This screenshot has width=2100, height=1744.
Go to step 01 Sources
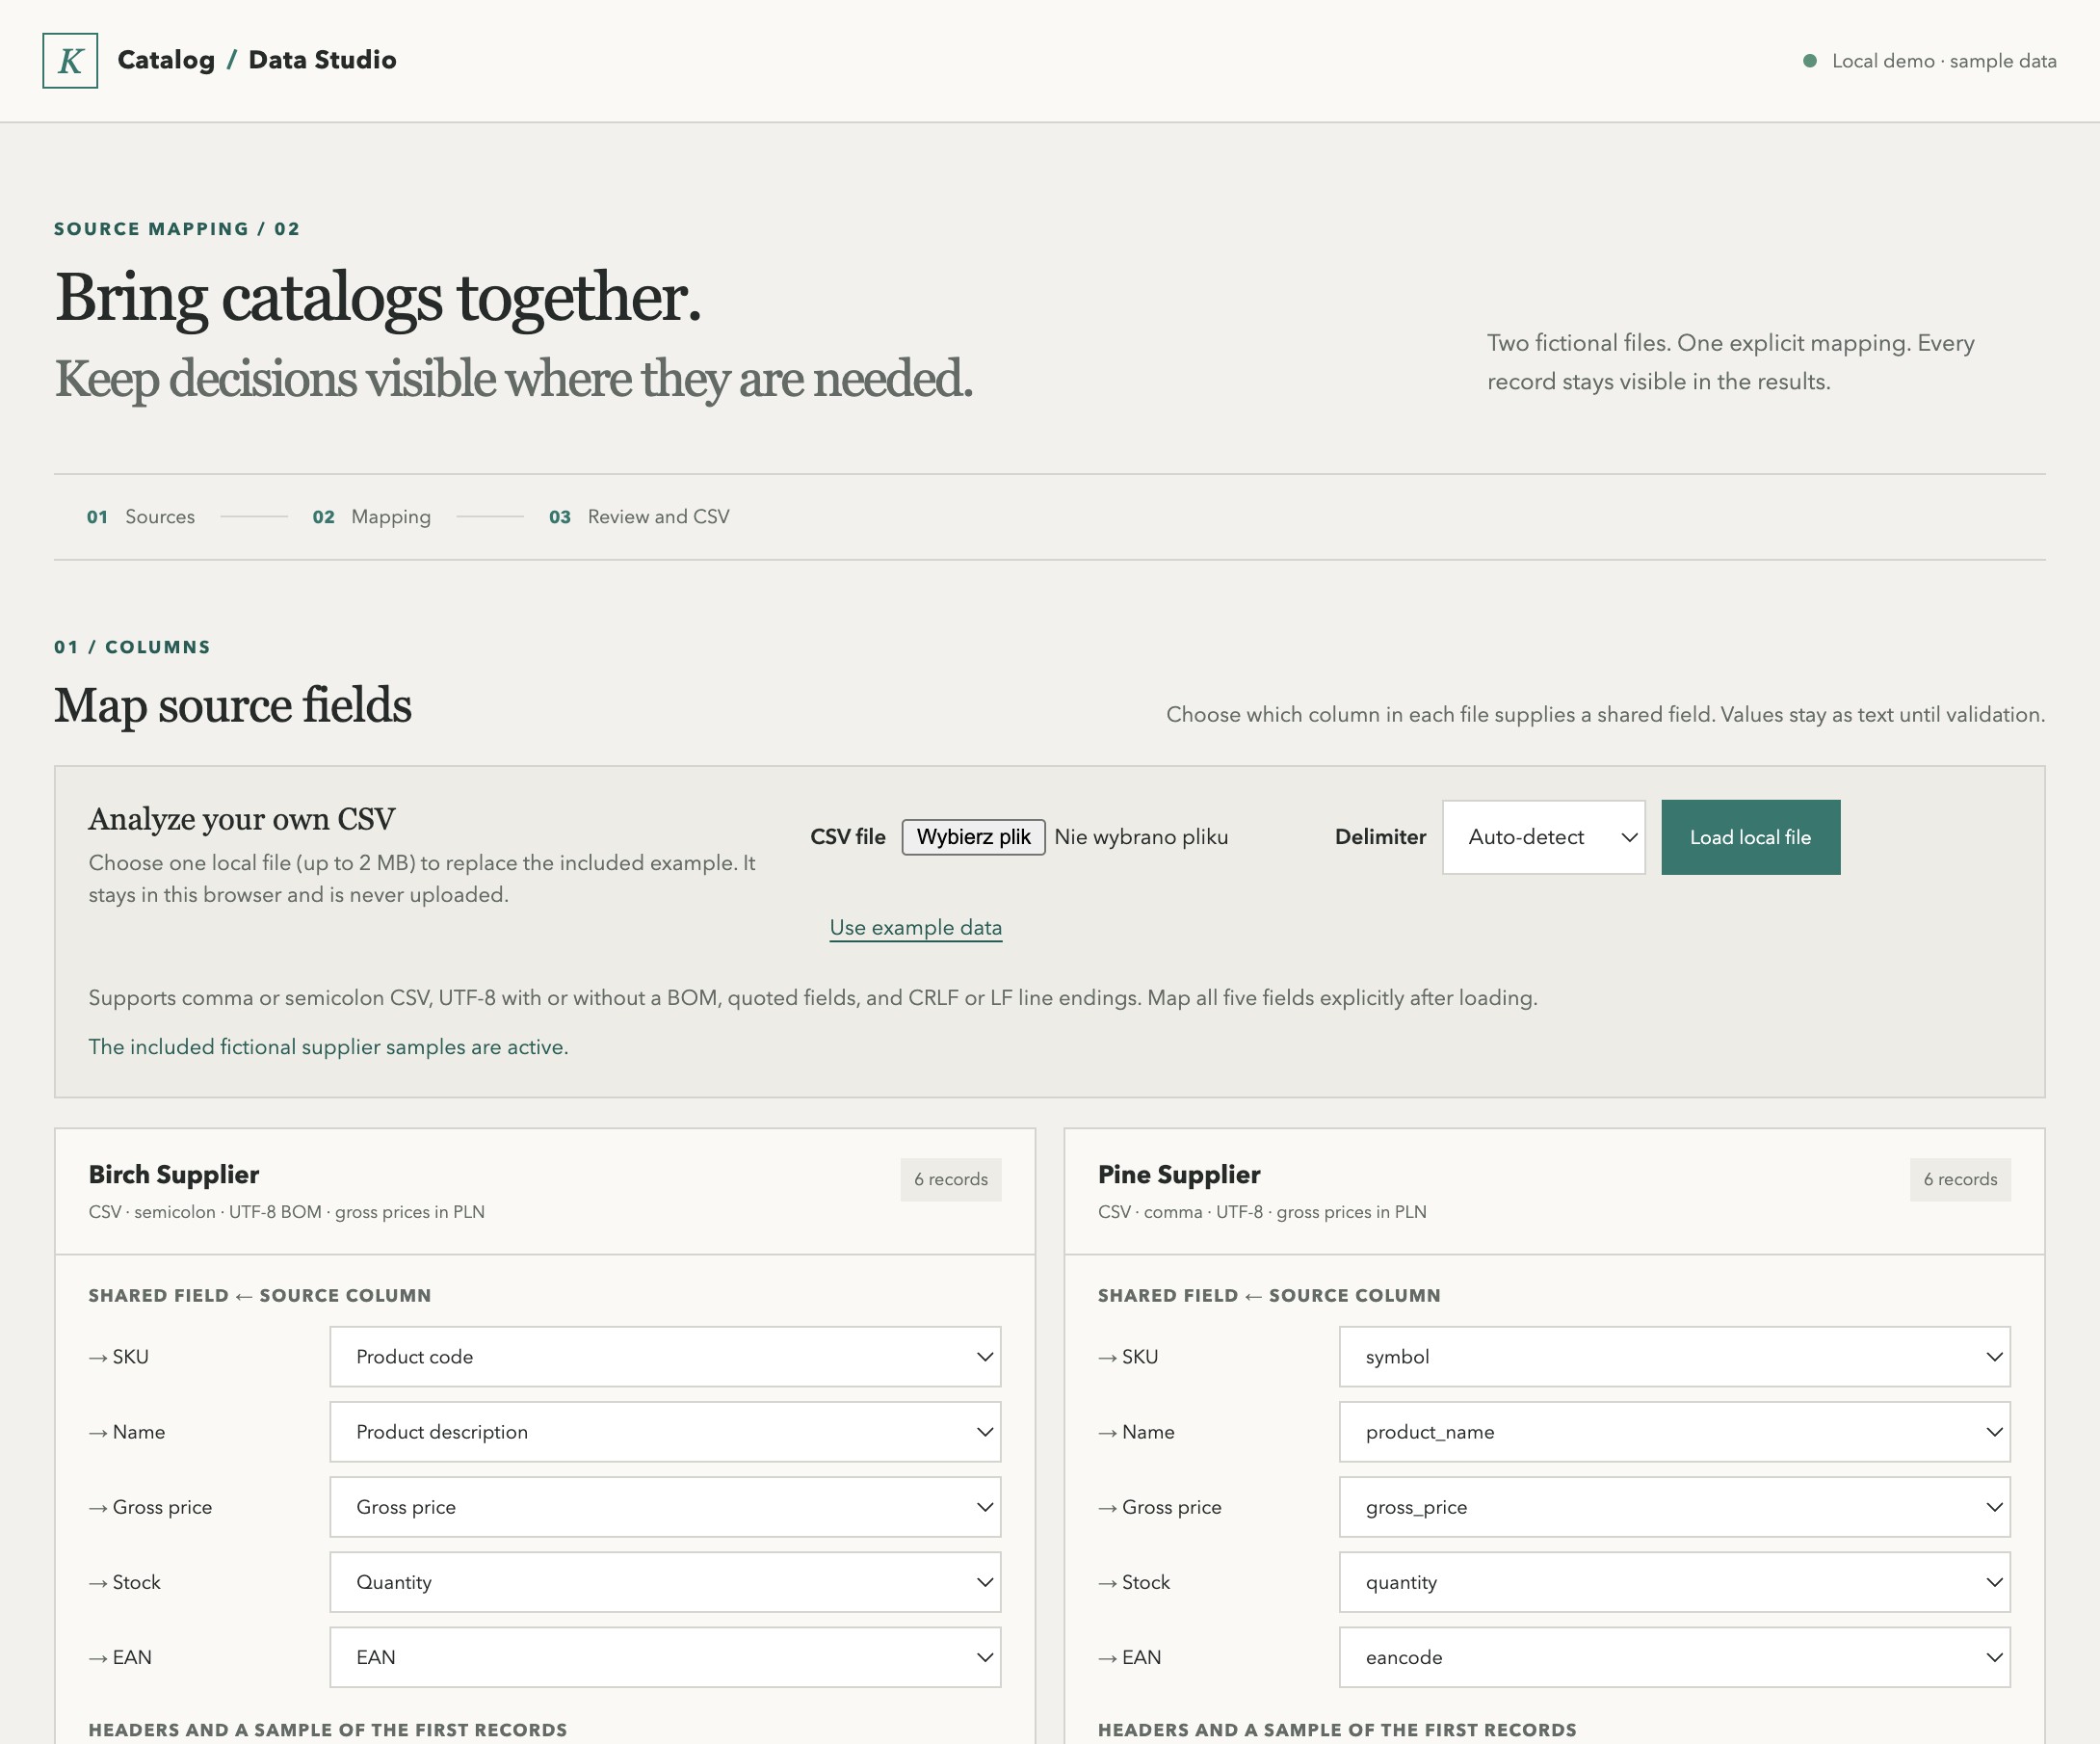141,517
